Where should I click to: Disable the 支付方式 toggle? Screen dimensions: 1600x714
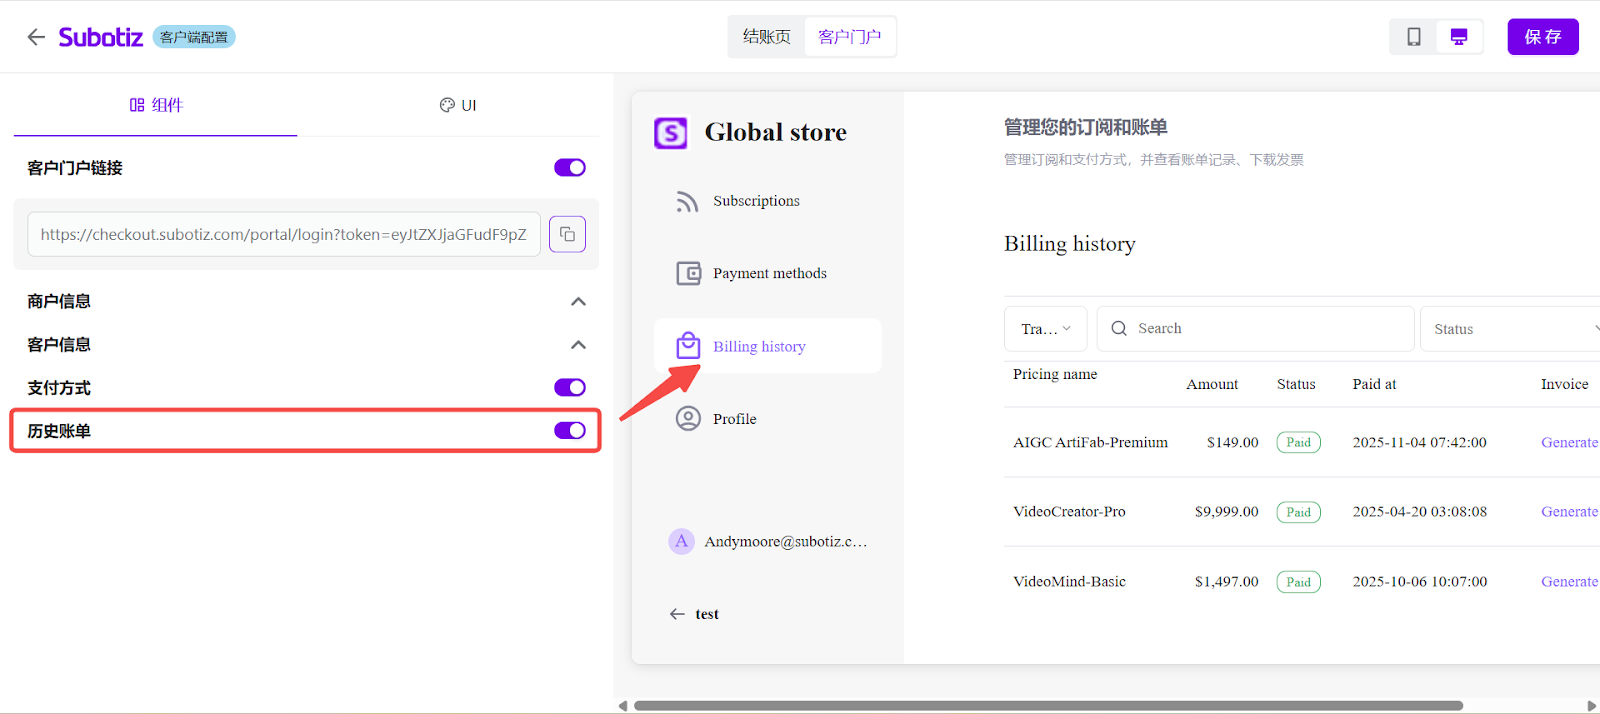[570, 387]
